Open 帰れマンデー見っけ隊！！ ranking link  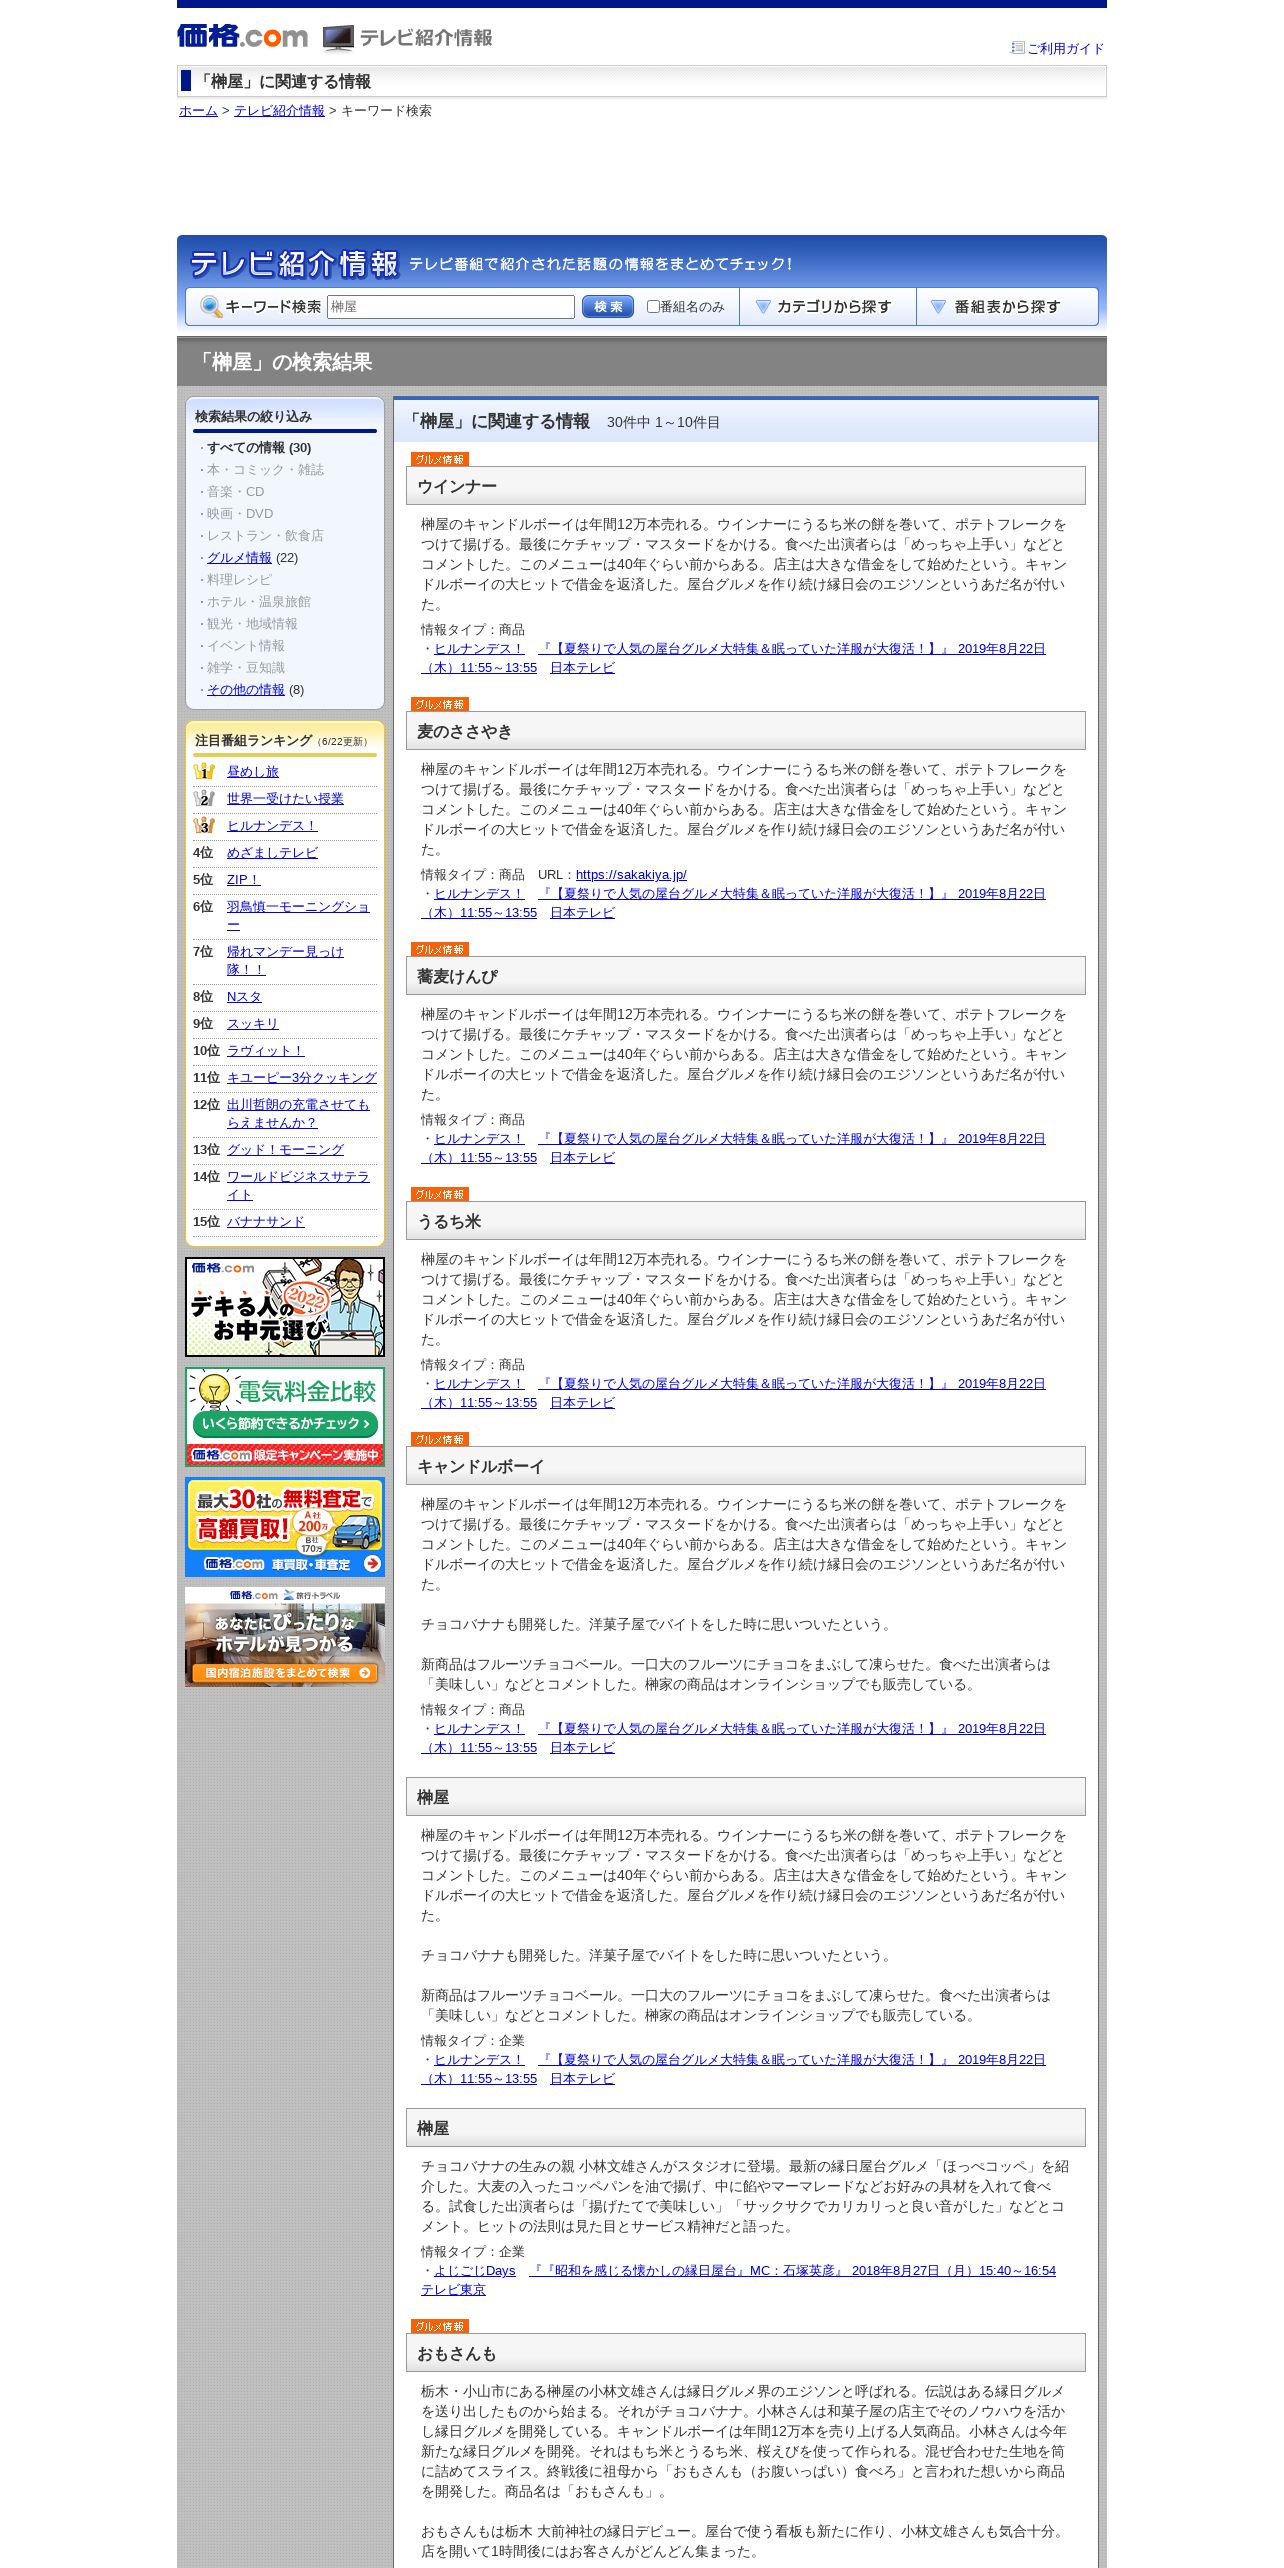(285, 961)
